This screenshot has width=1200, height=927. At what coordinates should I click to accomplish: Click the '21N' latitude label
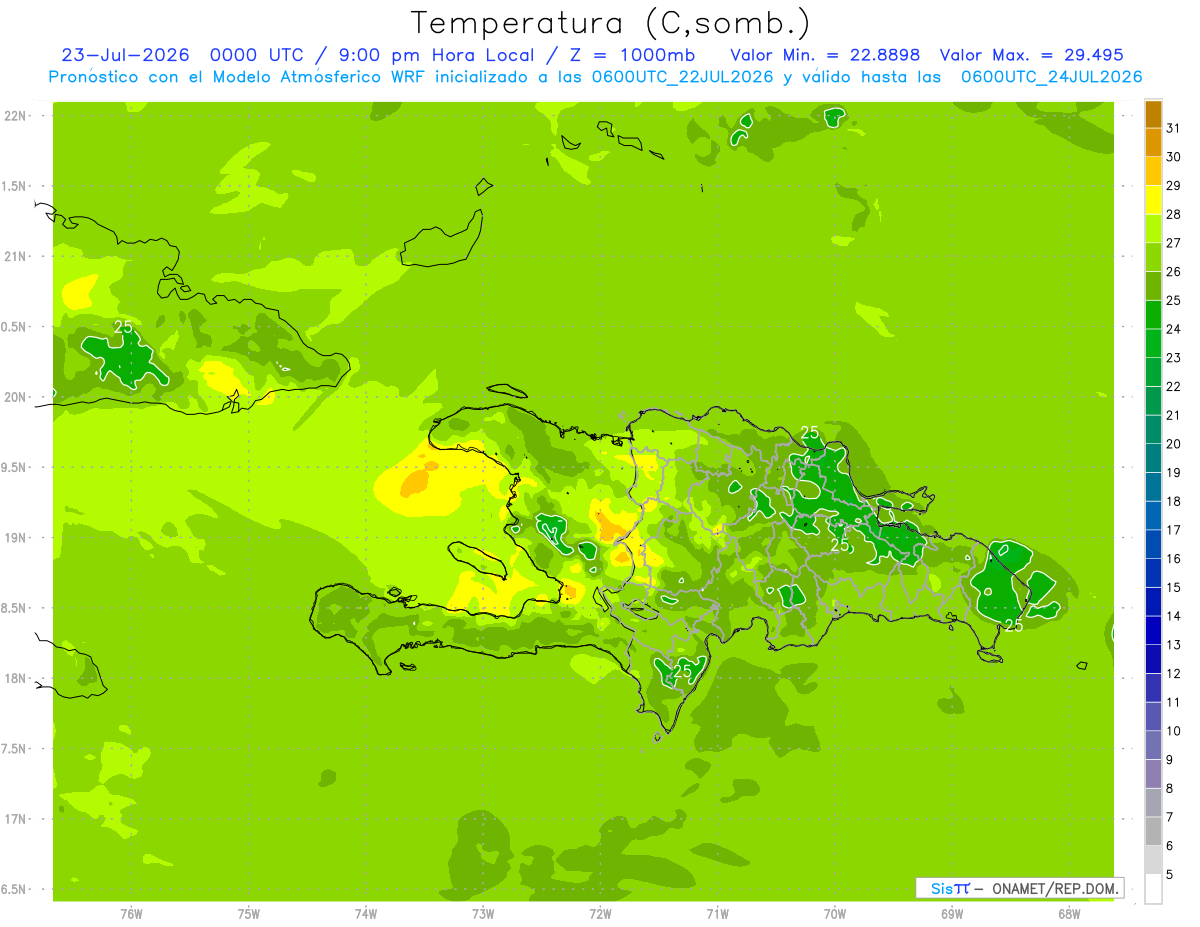click(x=14, y=257)
